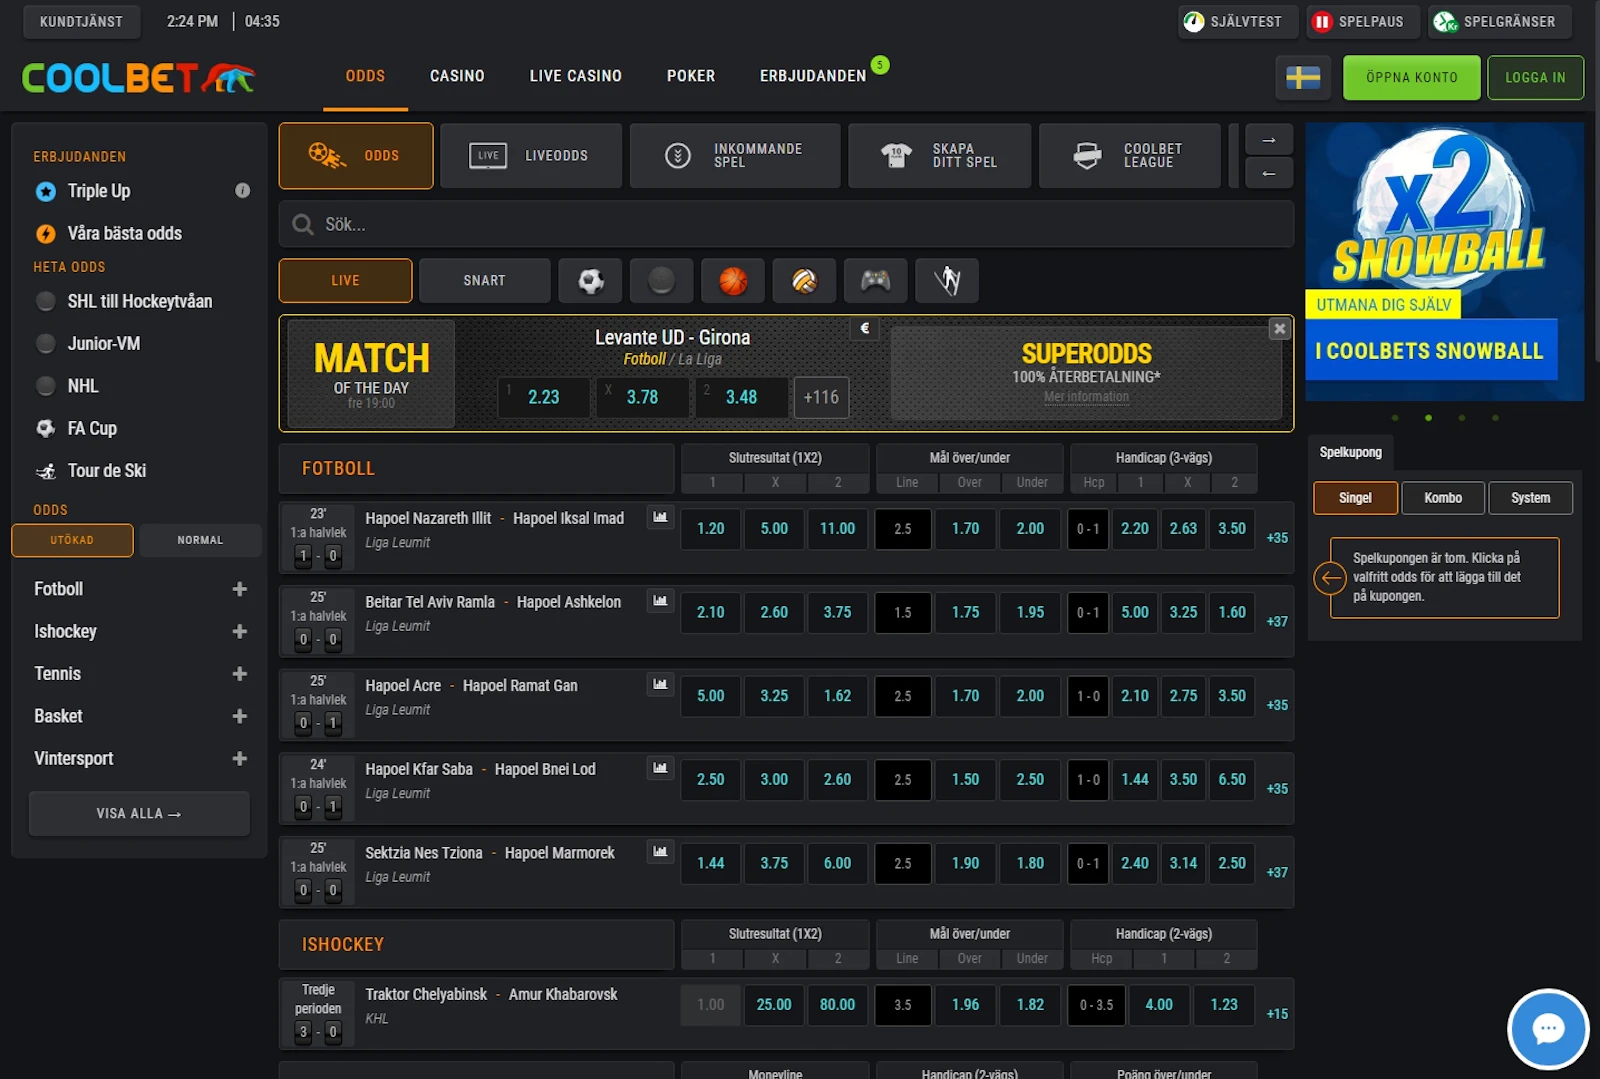Expand the Fotboll sport category
Screen dimensions: 1600x1079
click(x=239, y=589)
